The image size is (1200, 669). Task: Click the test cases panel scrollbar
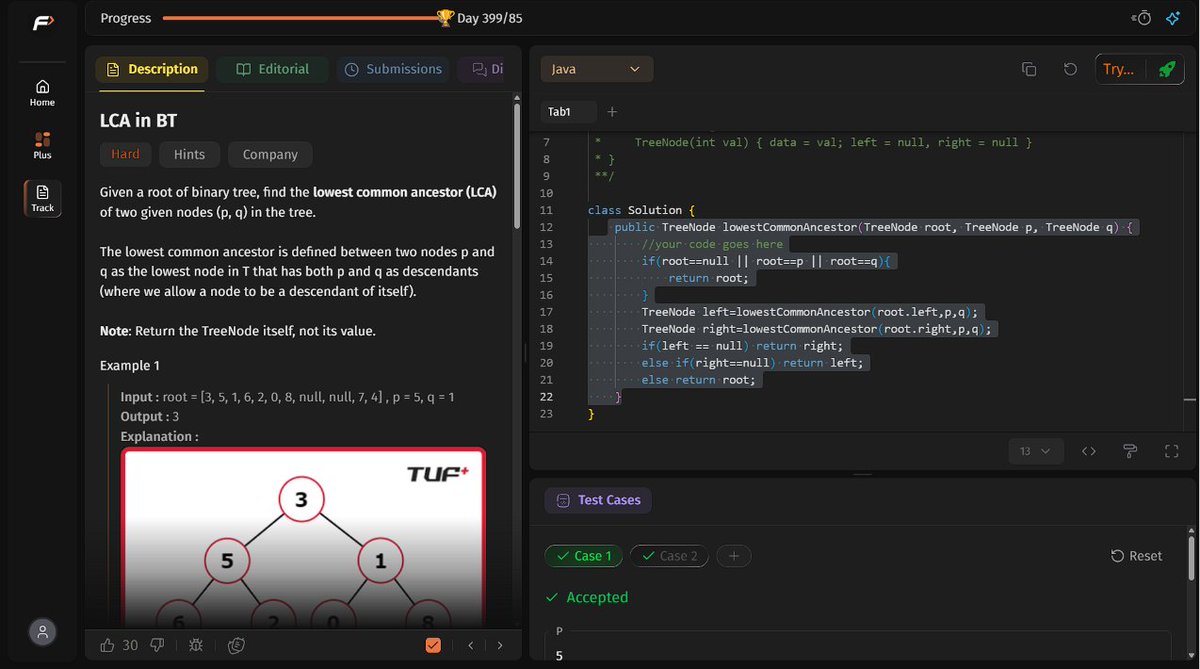tap(1190, 556)
